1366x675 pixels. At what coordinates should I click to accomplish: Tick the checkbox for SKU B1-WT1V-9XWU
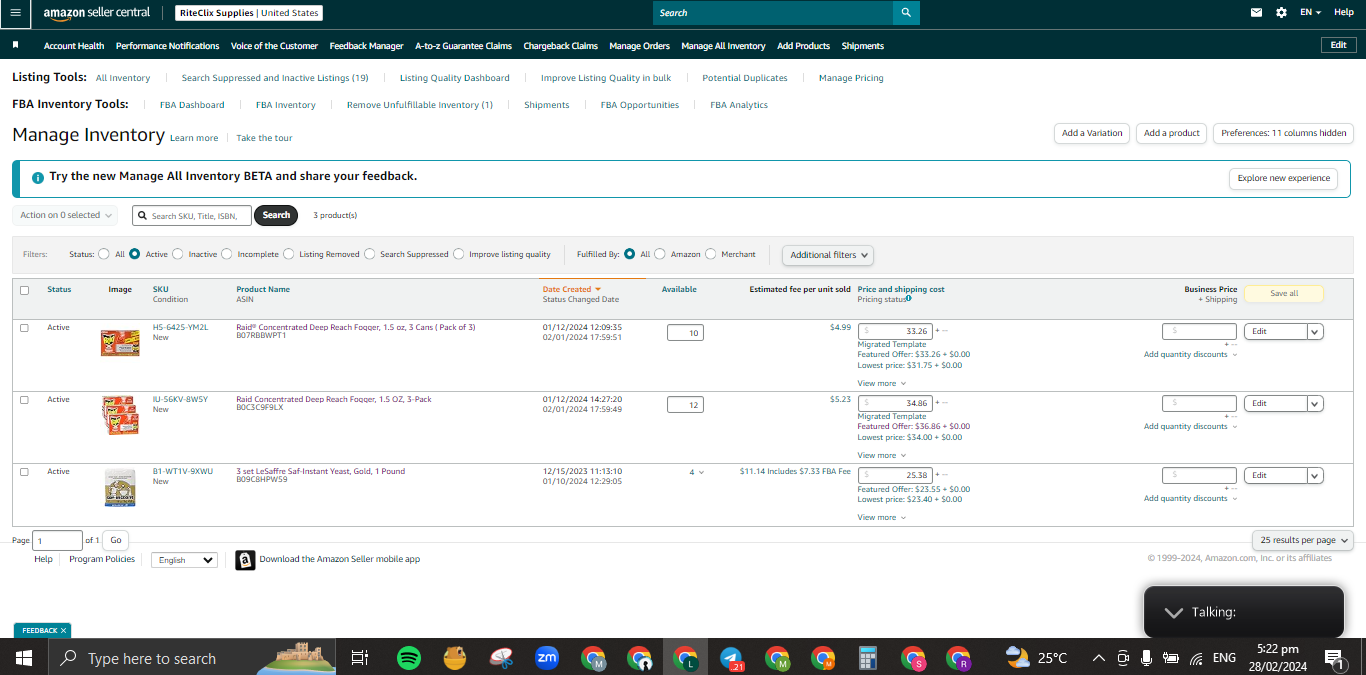click(x=25, y=472)
